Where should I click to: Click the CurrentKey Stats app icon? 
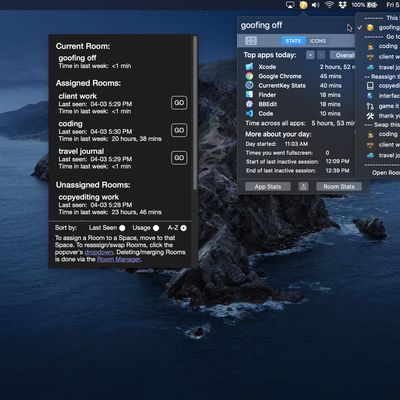(249, 85)
